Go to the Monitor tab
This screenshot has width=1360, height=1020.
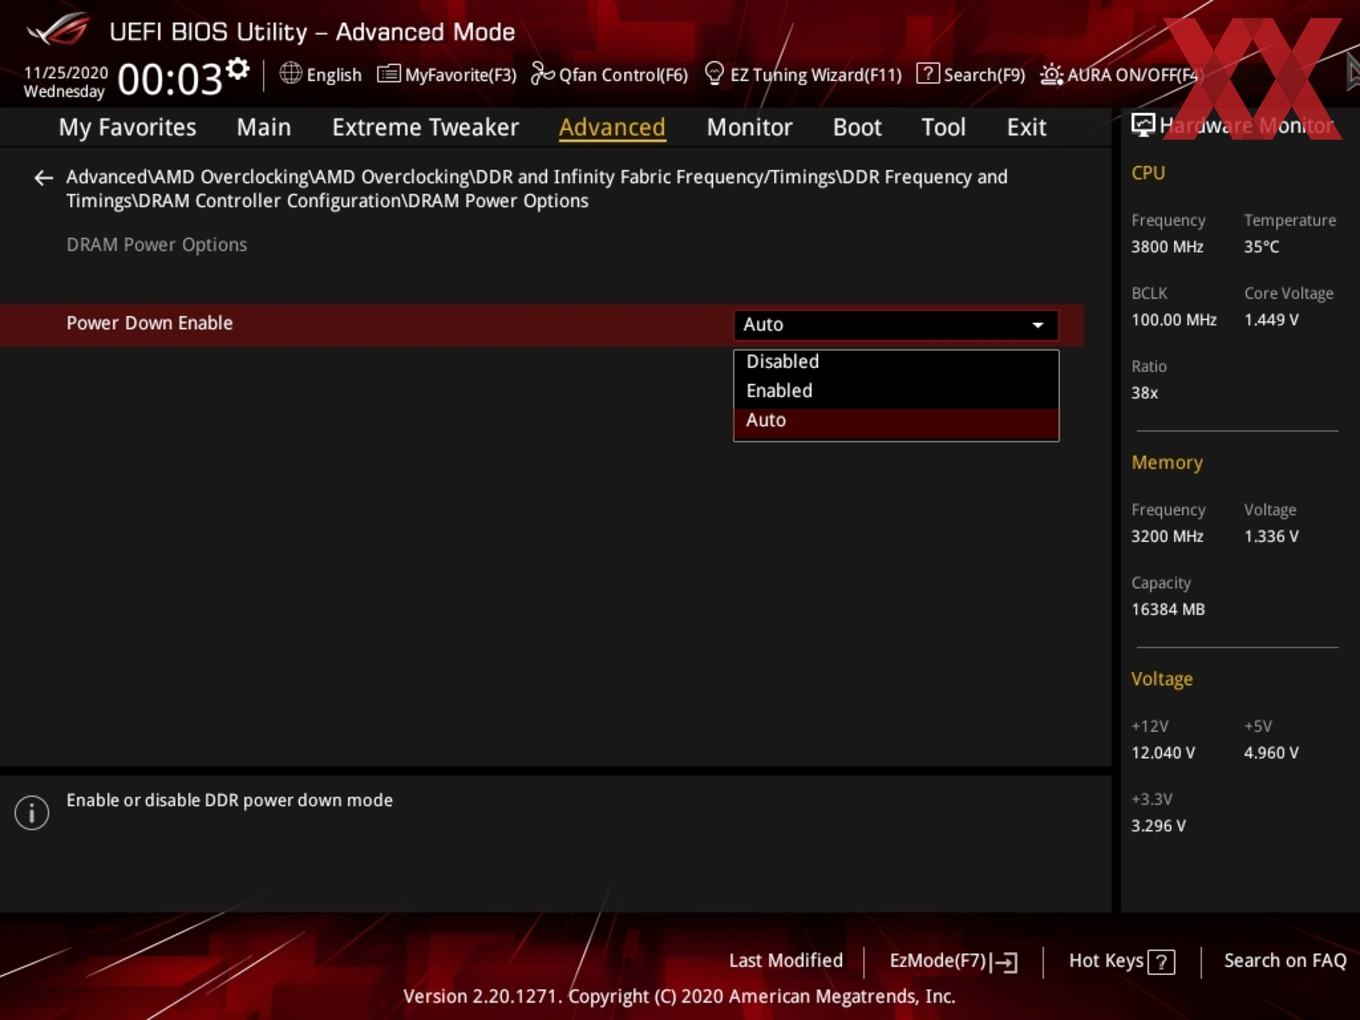(x=749, y=127)
